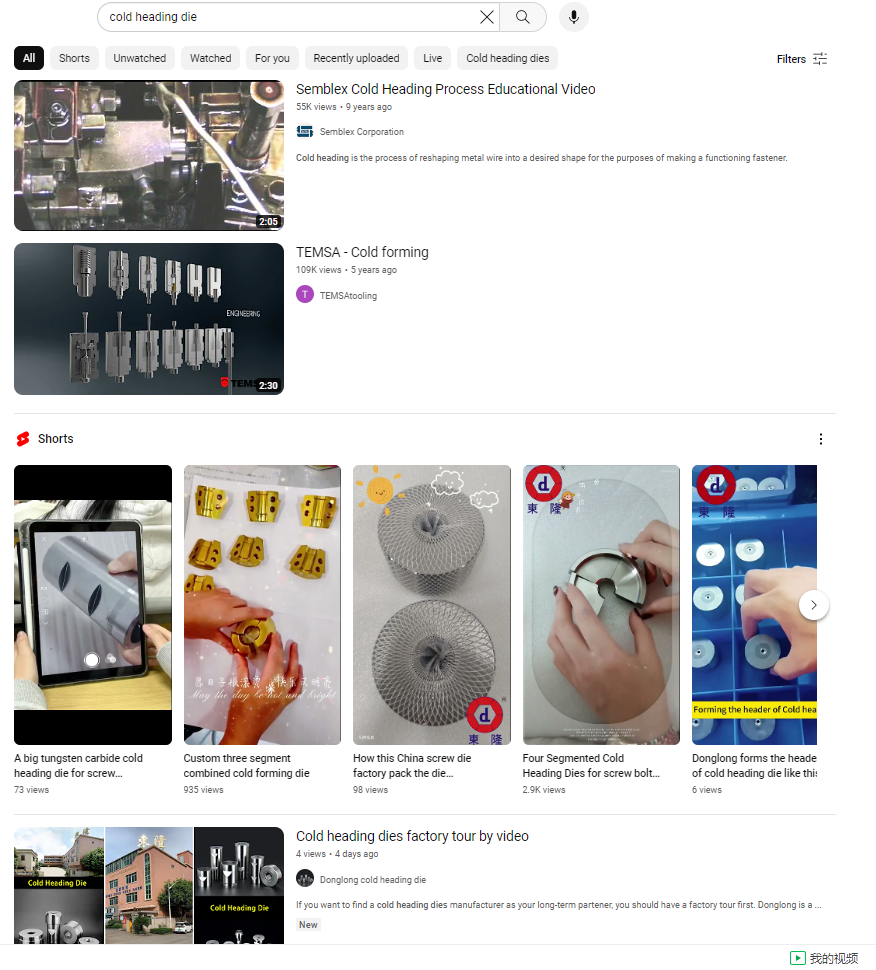Open the Donglong cold heading die channel avatar
Viewport: 876px width, 970px height.
304,878
